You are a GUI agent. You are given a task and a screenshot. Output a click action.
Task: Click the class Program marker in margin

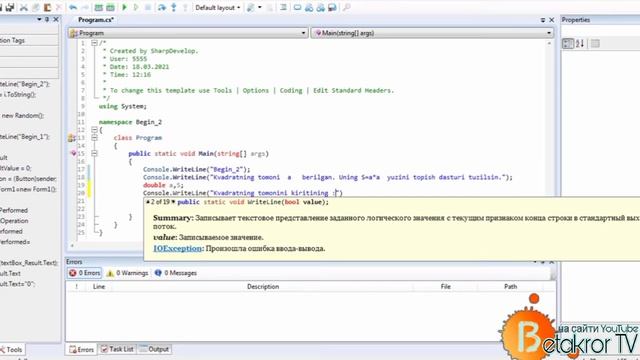[71, 138]
